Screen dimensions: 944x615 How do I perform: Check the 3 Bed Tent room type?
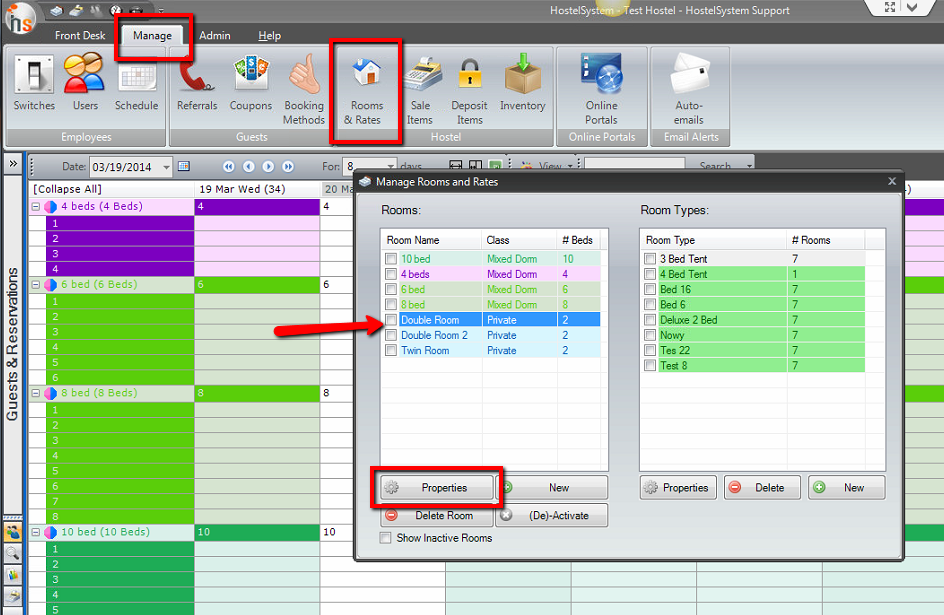650,259
